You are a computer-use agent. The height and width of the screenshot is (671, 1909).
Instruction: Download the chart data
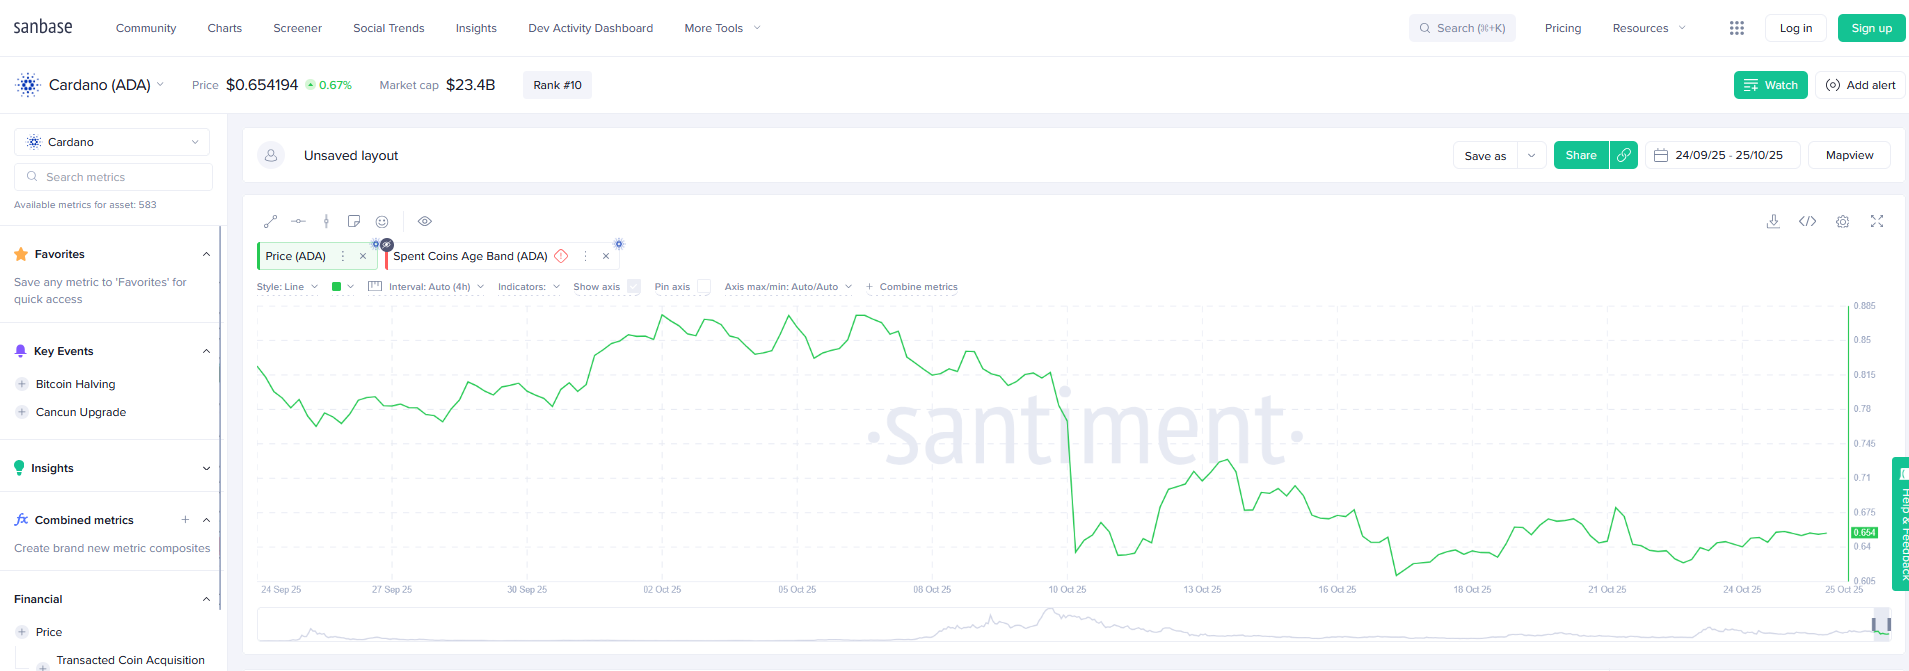tap(1773, 221)
